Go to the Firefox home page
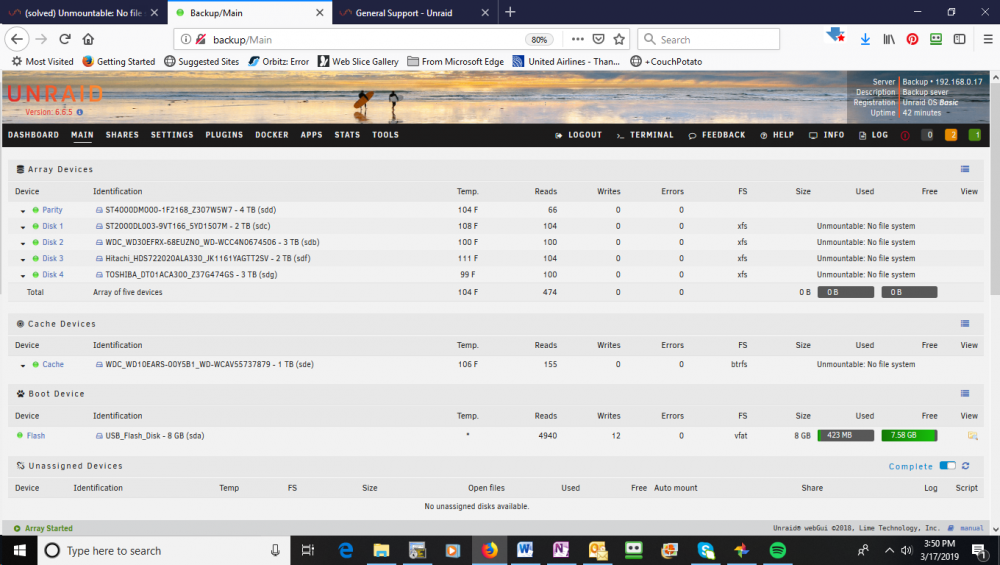The height and width of the screenshot is (565, 1000). (x=88, y=39)
